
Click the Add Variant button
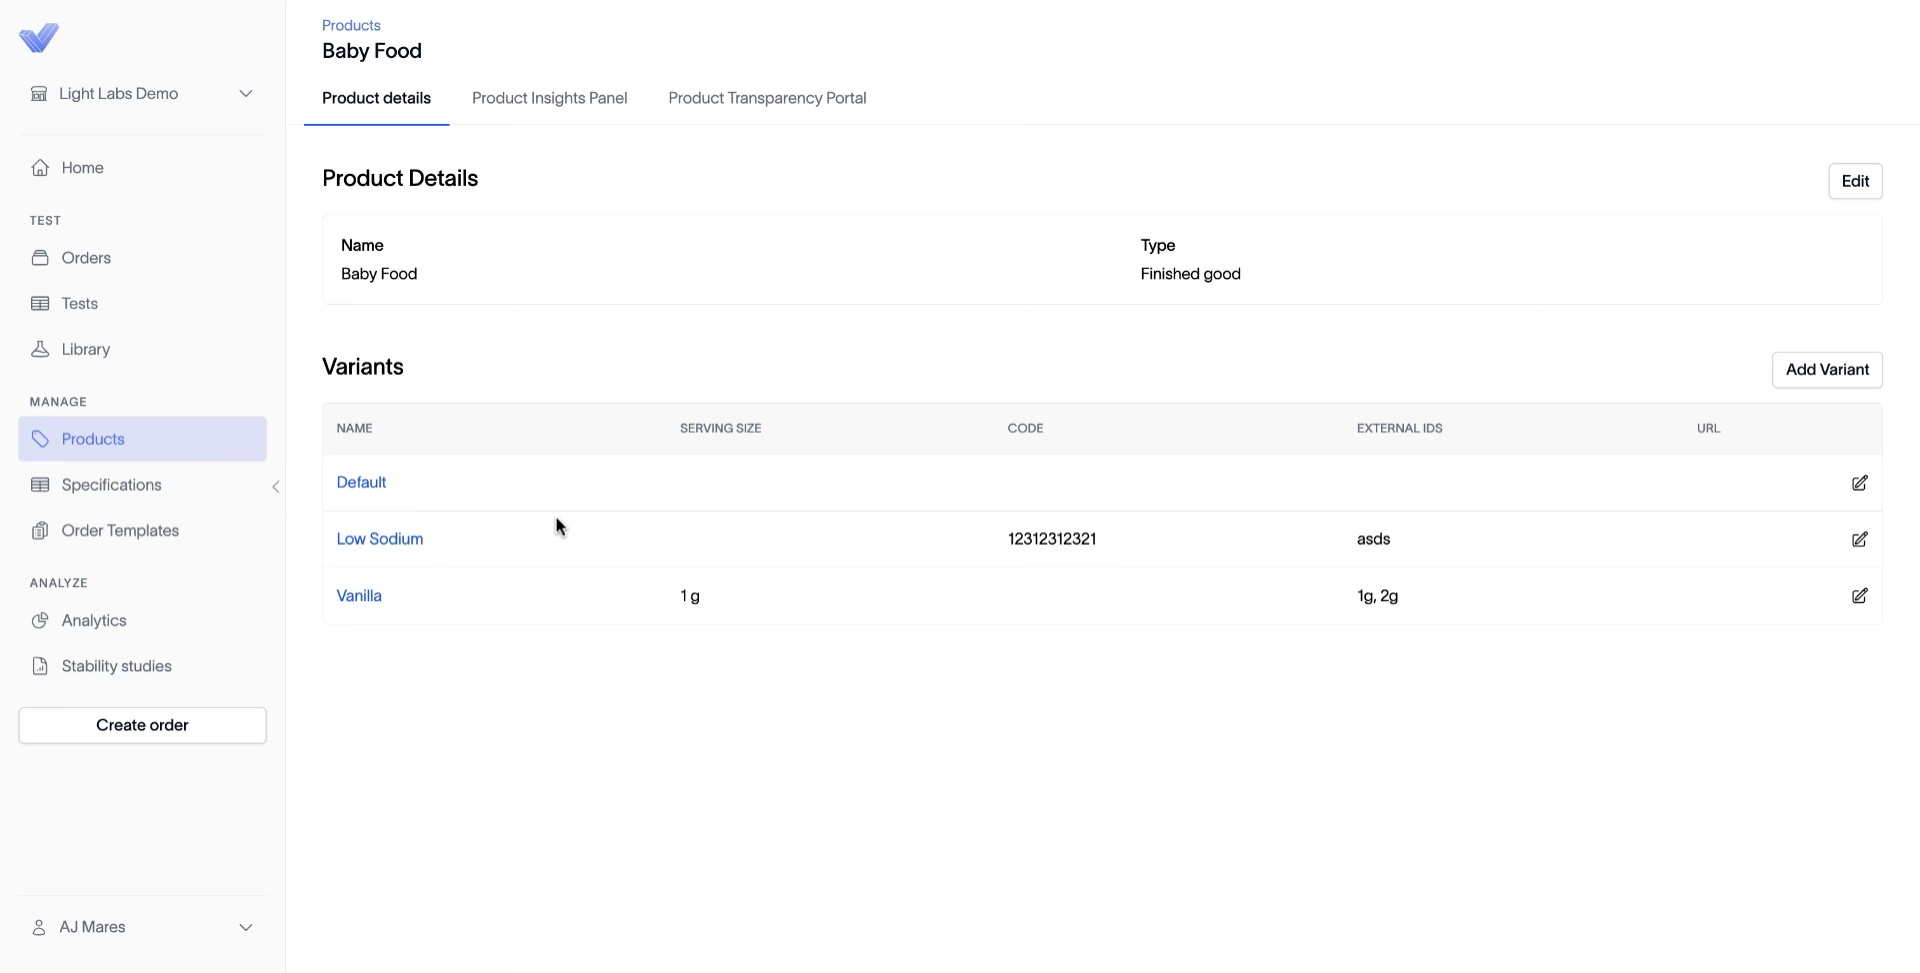point(1827,370)
